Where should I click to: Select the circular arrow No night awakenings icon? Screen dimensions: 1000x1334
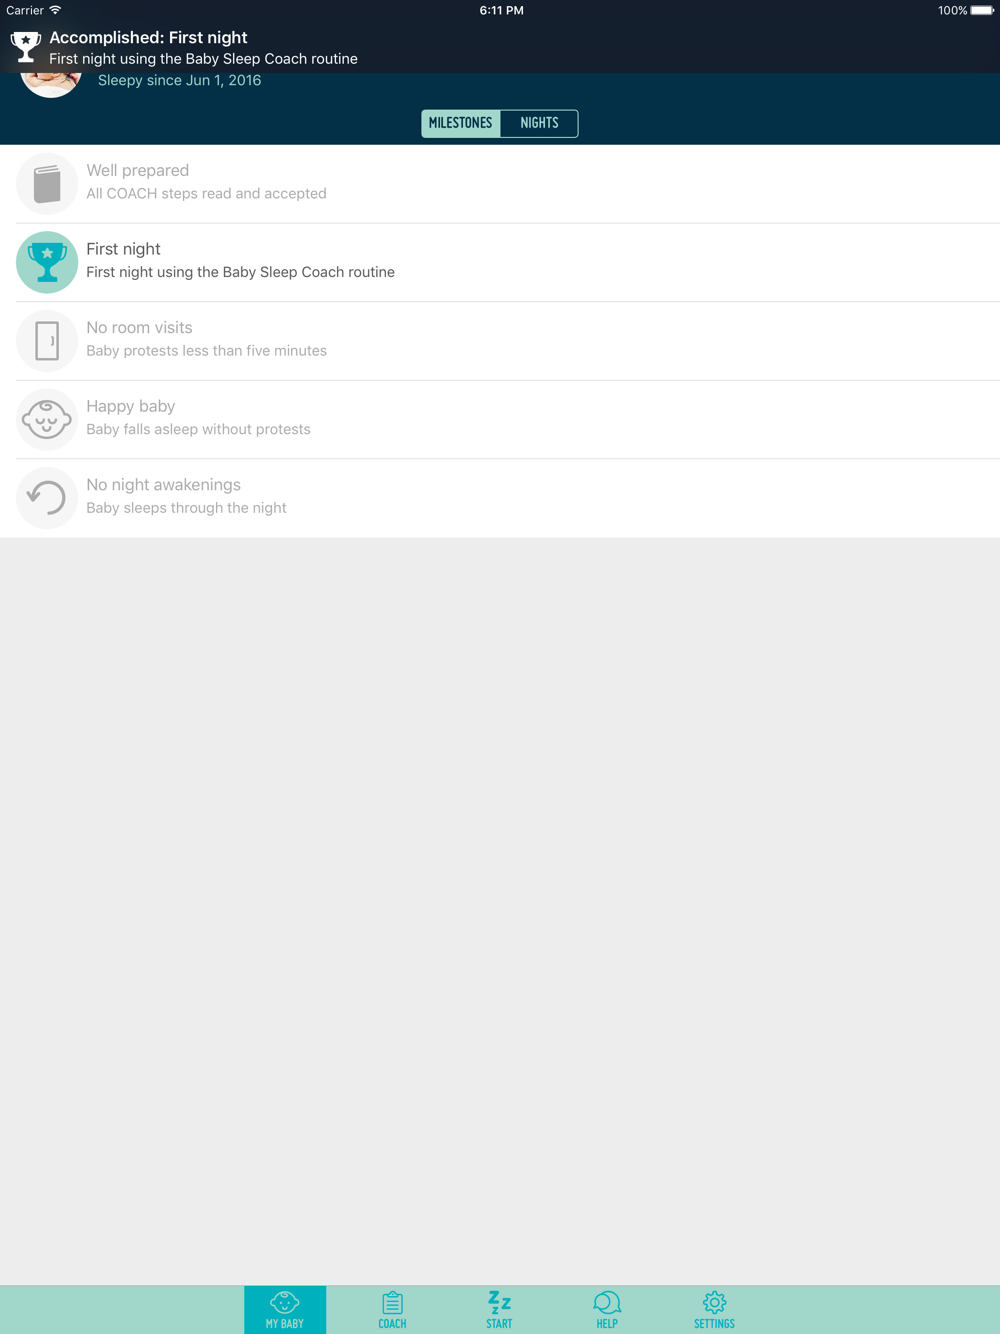[x=47, y=498]
